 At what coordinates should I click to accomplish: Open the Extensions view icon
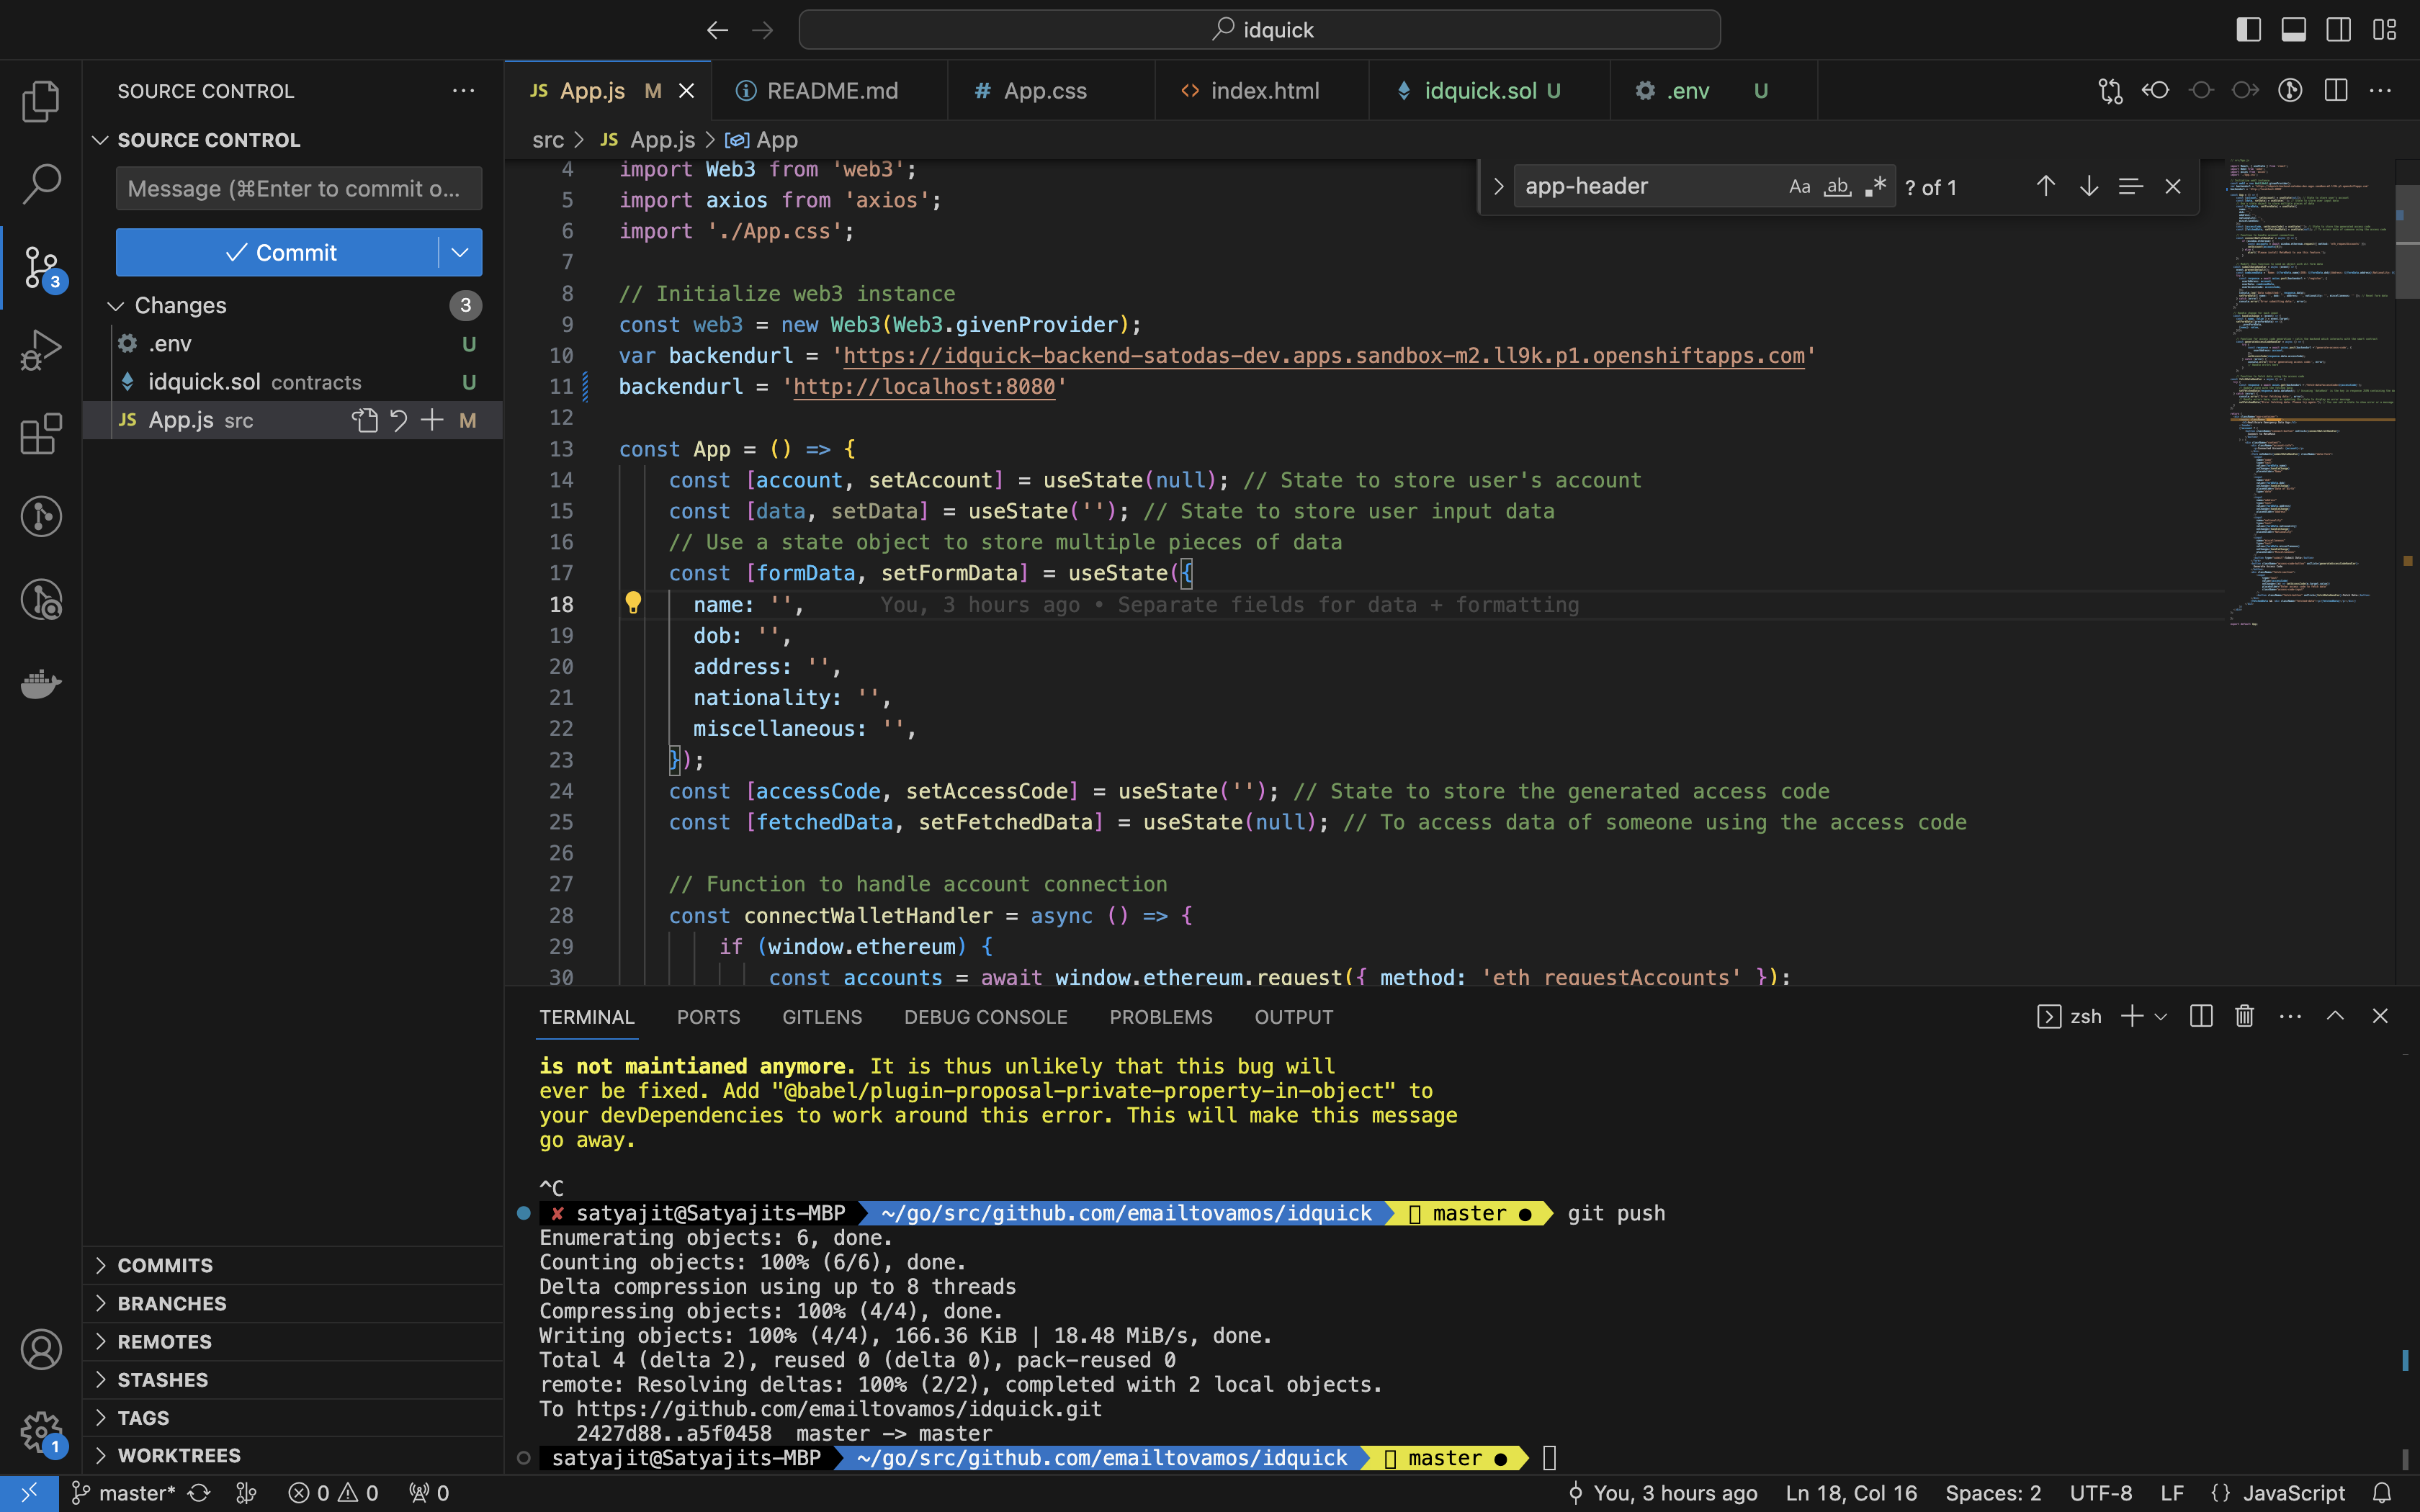[40, 434]
